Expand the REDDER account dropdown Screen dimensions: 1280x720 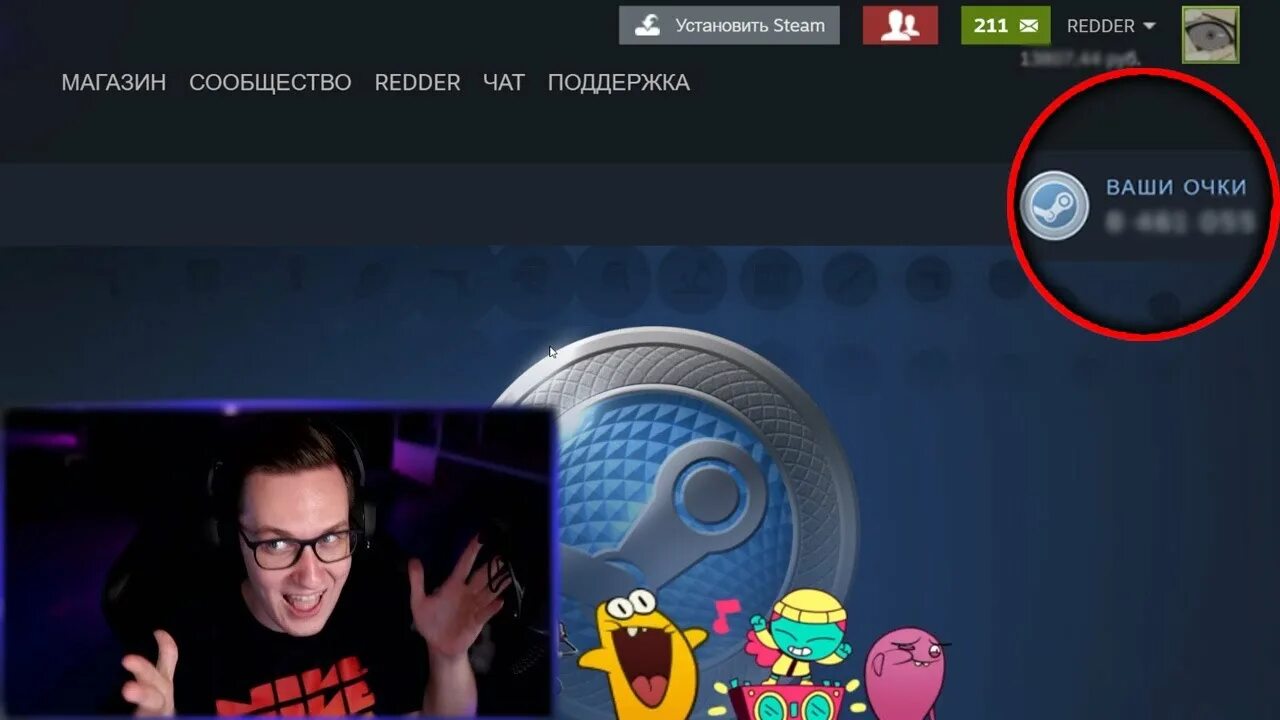[x=1111, y=26]
